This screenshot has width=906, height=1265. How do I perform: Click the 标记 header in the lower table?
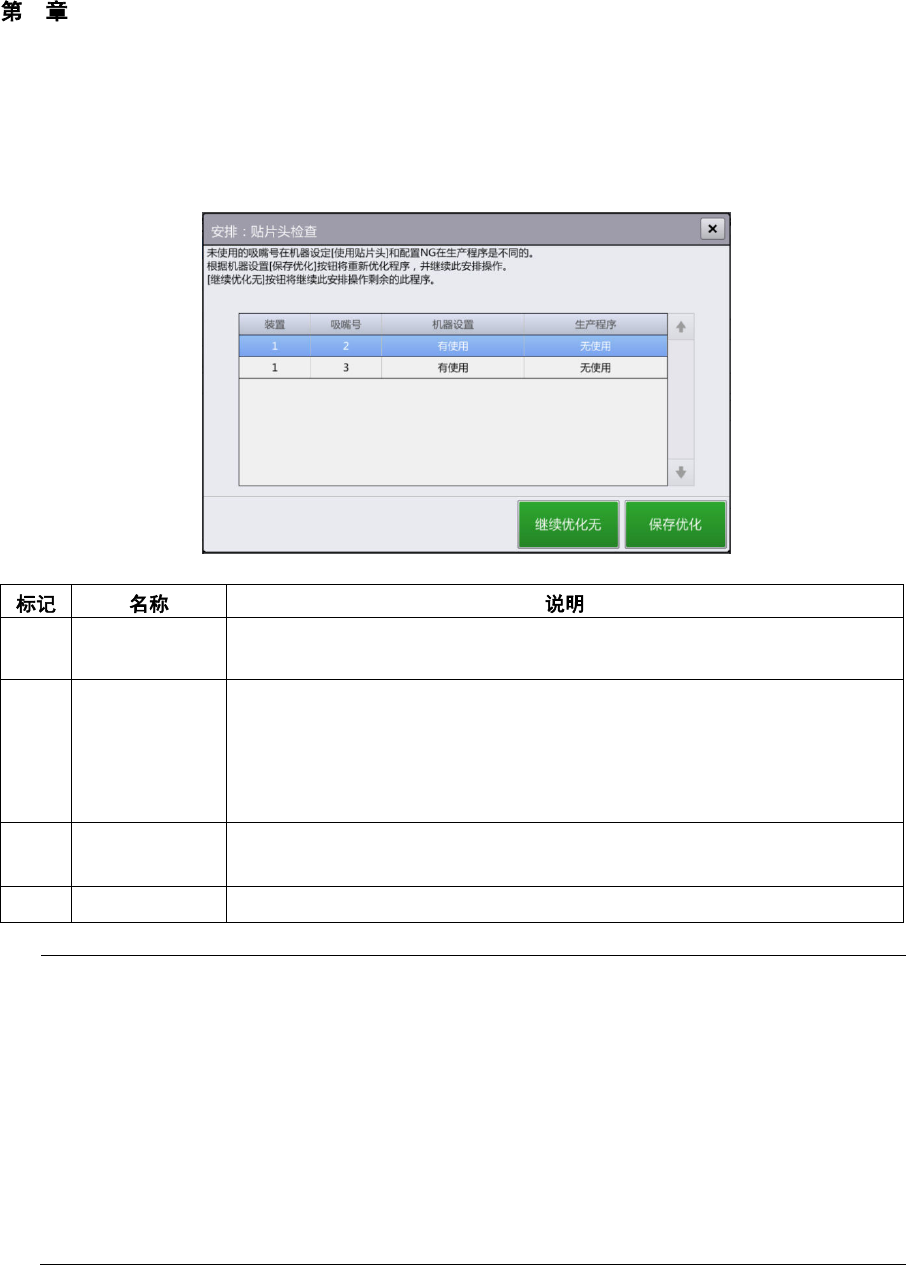click(x=36, y=604)
